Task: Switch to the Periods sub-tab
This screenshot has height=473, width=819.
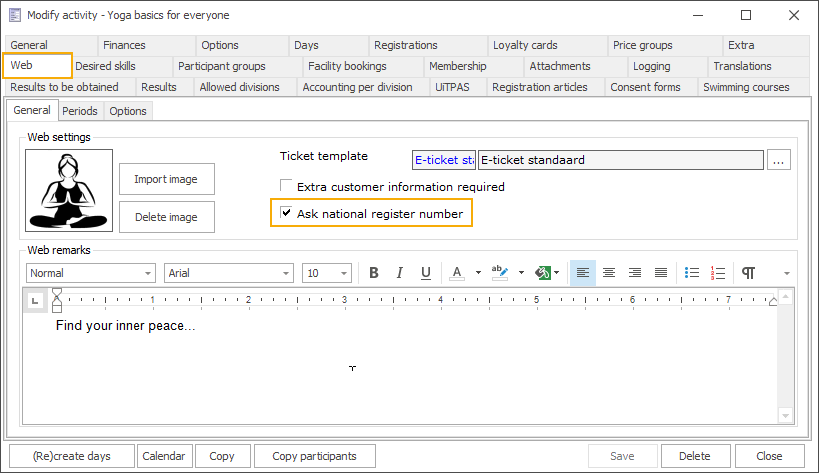Action: [80, 111]
